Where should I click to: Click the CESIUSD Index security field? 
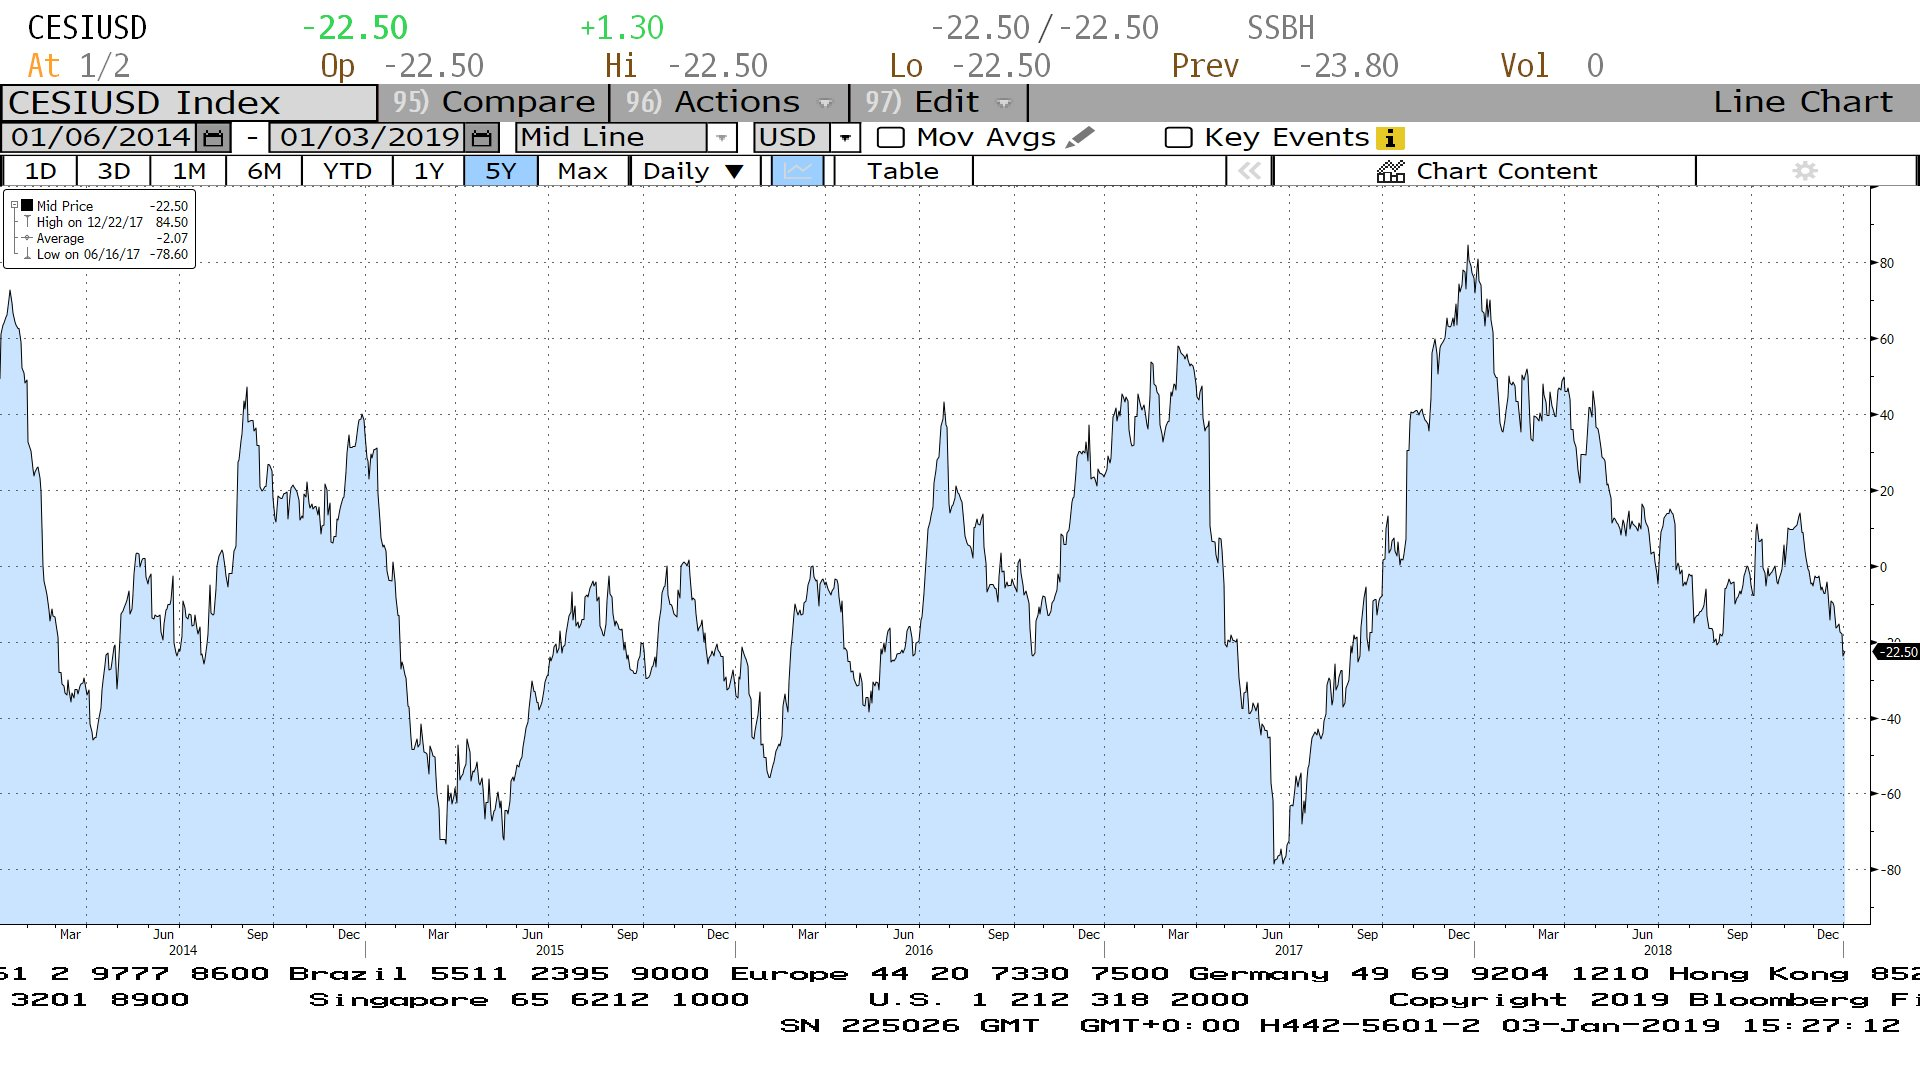189,103
